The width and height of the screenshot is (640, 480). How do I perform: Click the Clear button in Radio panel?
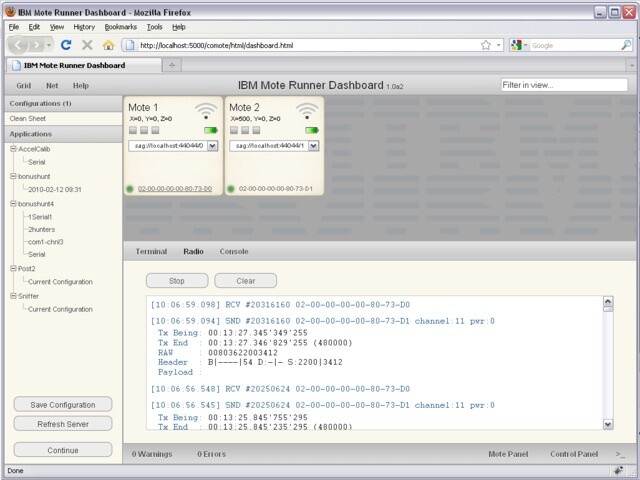coord(246,281)
